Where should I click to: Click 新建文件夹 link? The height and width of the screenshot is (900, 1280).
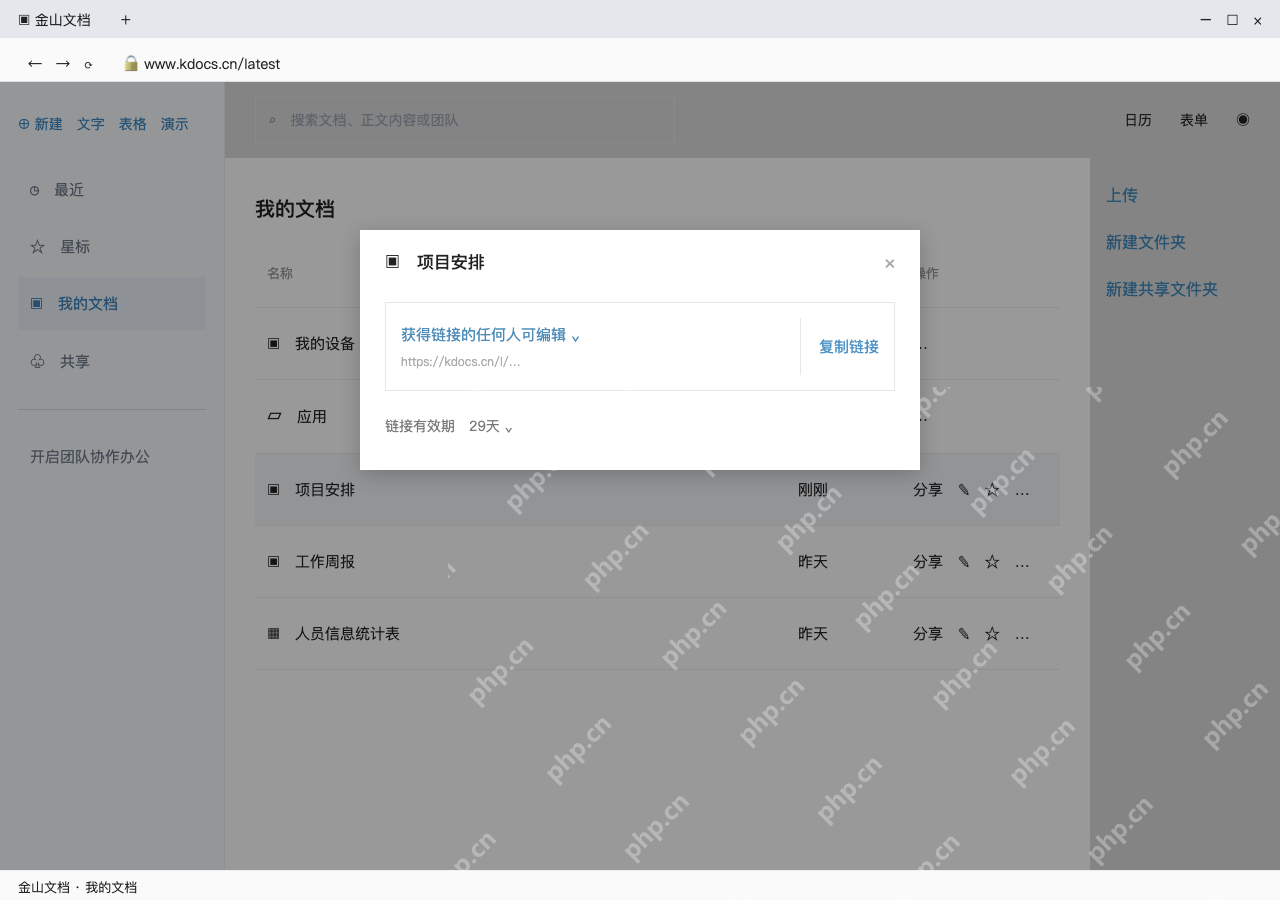pos(1146,242)
